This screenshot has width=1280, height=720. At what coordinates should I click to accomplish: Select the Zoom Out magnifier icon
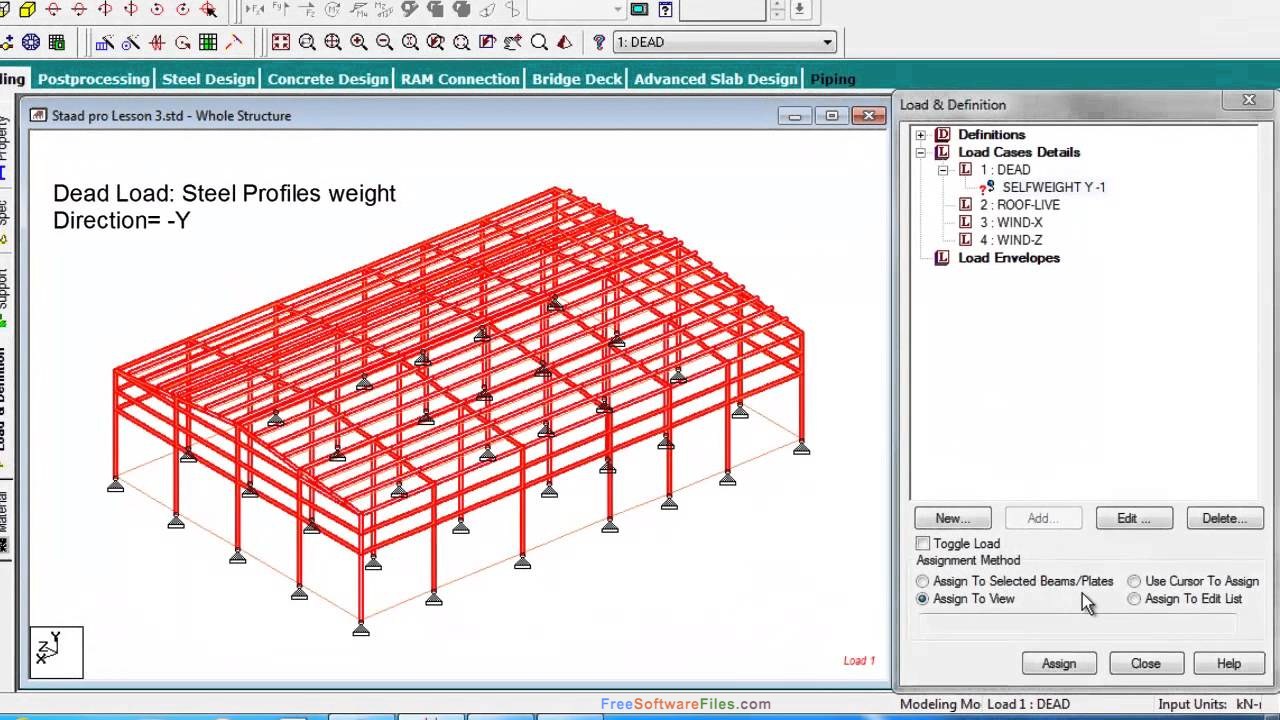coord(384,42)
